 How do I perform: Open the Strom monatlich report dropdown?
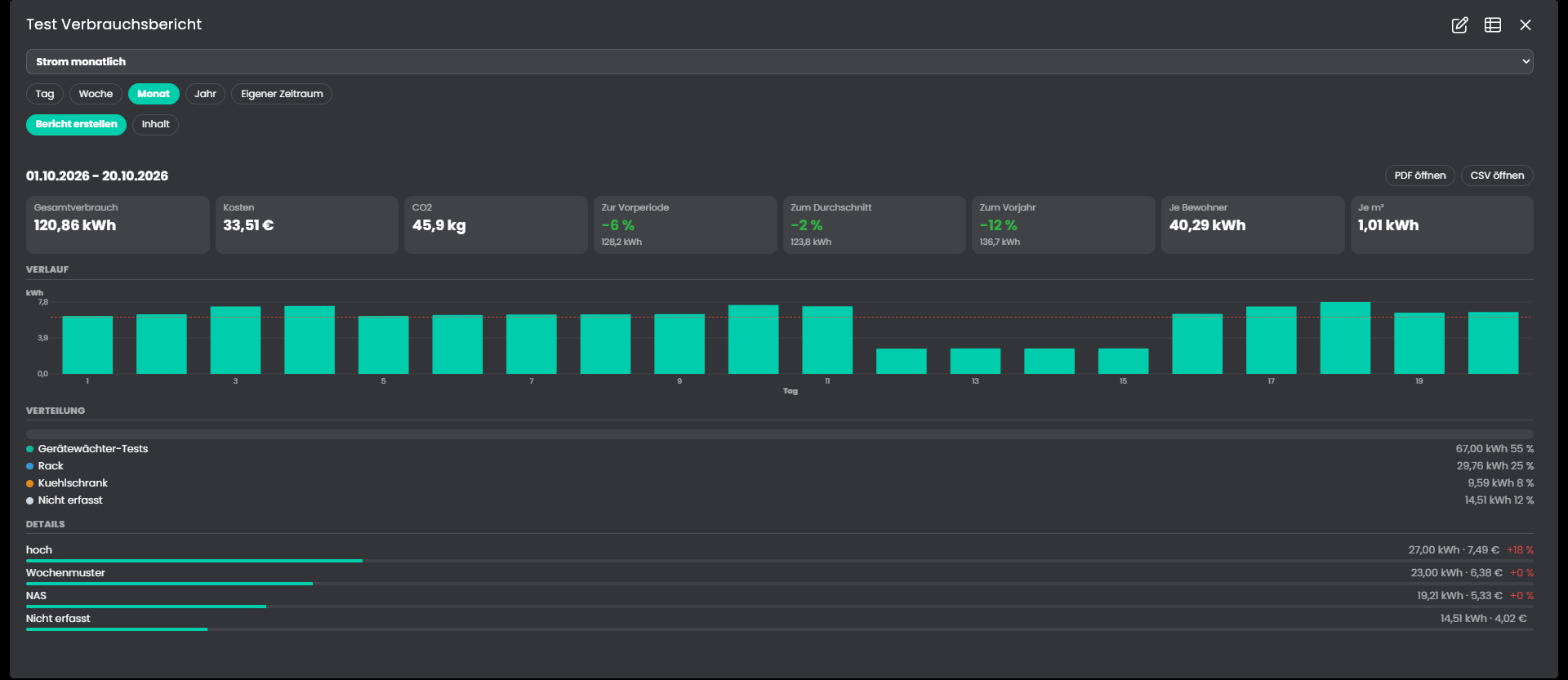pyautogui.click(x=779, y=62)
